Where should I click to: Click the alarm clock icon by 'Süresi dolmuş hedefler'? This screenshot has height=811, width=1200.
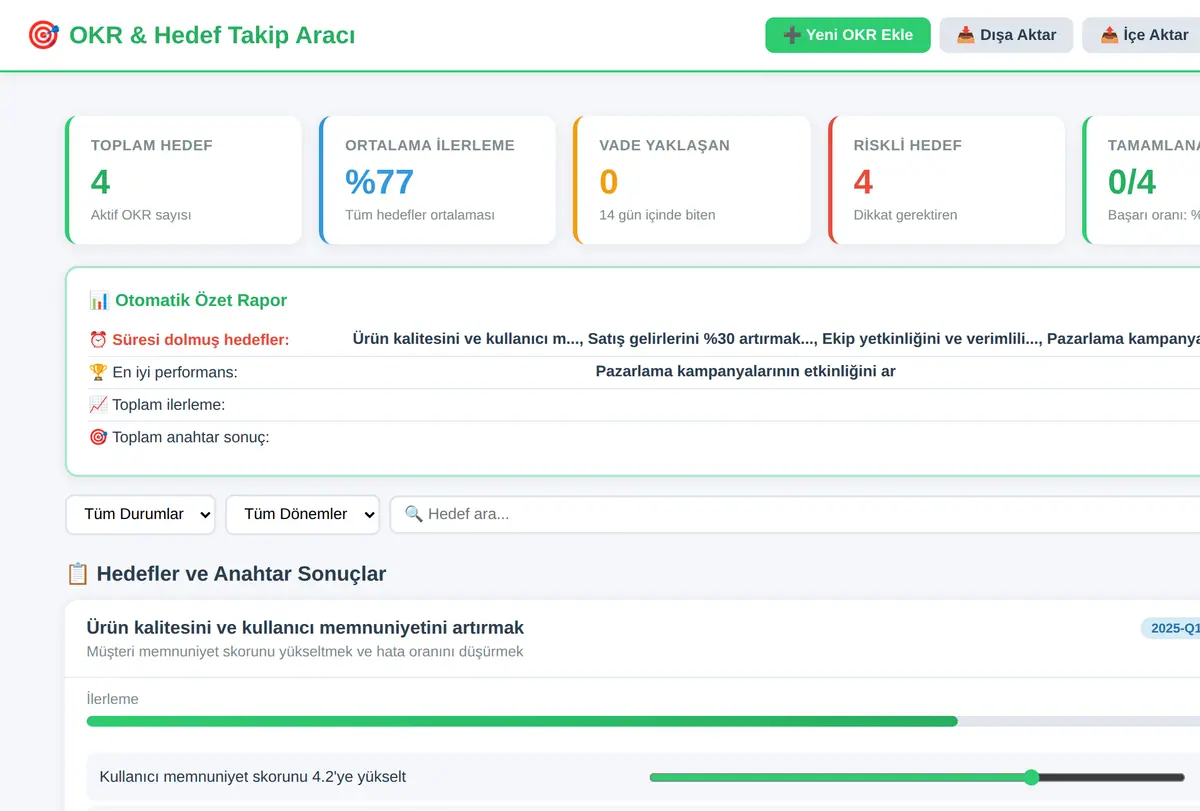[x=98, y=340]
